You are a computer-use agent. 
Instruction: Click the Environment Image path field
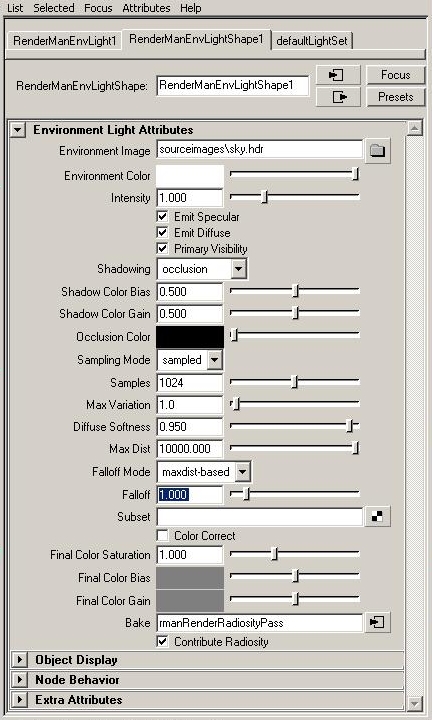click(x=260, y=150)
